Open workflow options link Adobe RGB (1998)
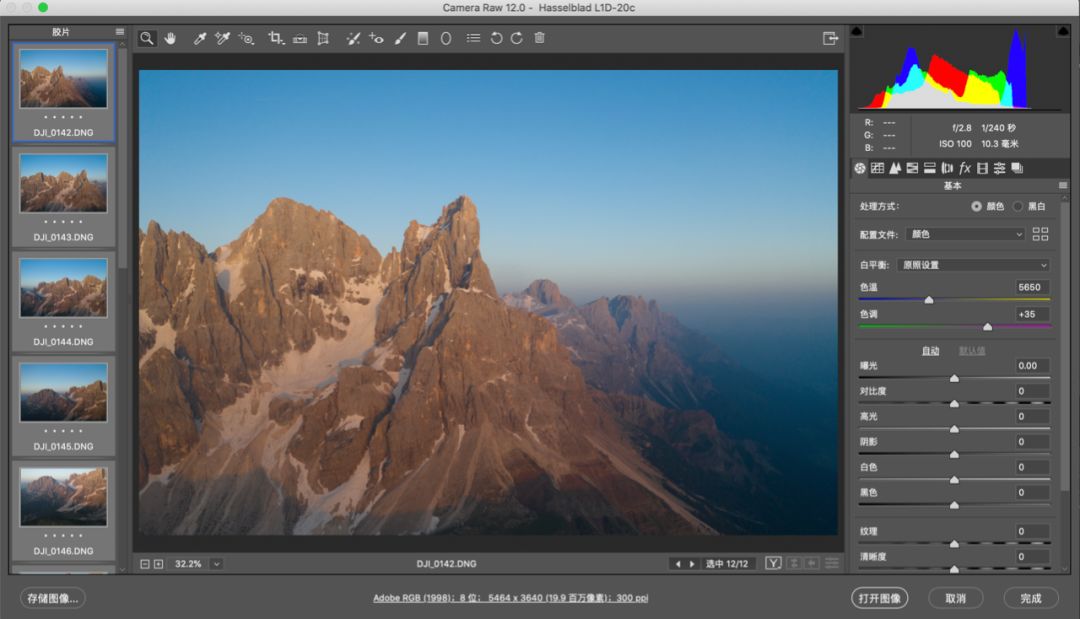The width and height of the screenshot is (1080, 619). [510, 598]
